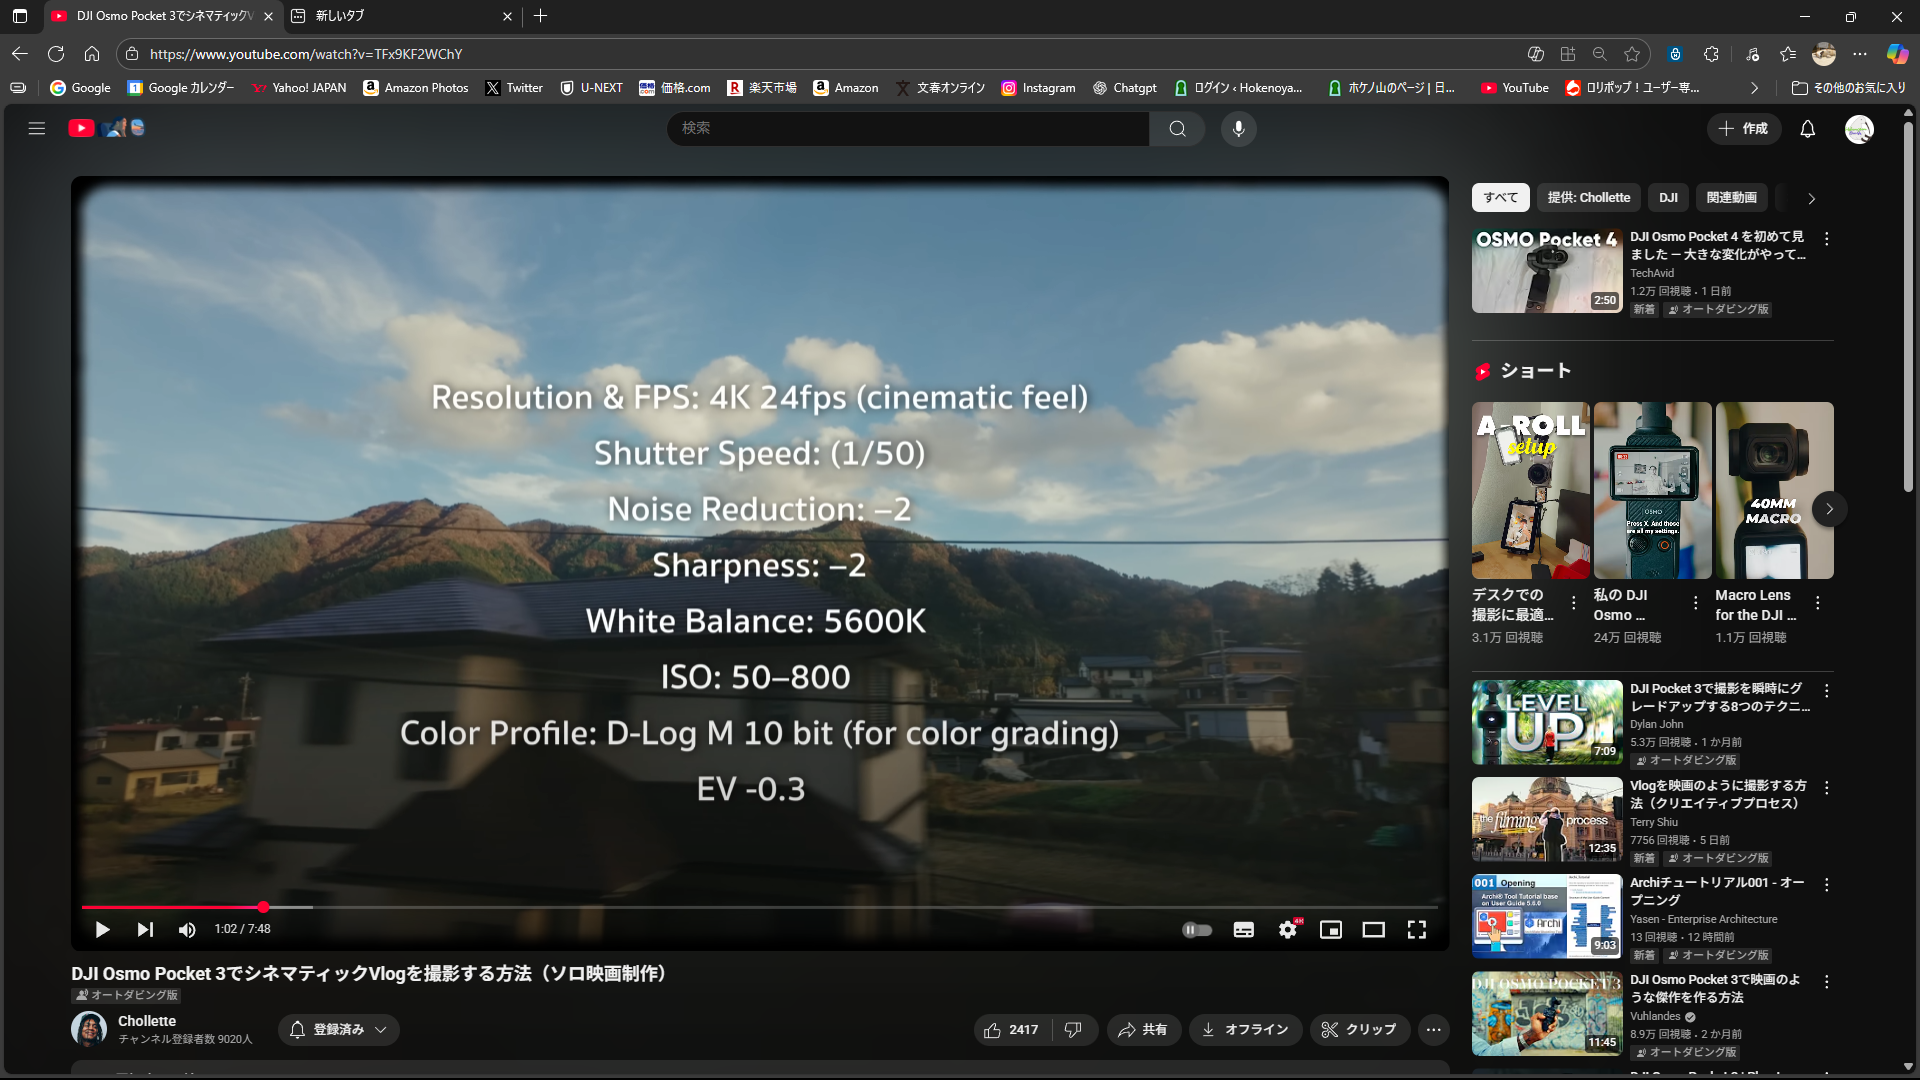Skip to the next video
Screen dimensions: 1920x1080
click(145, 930)
